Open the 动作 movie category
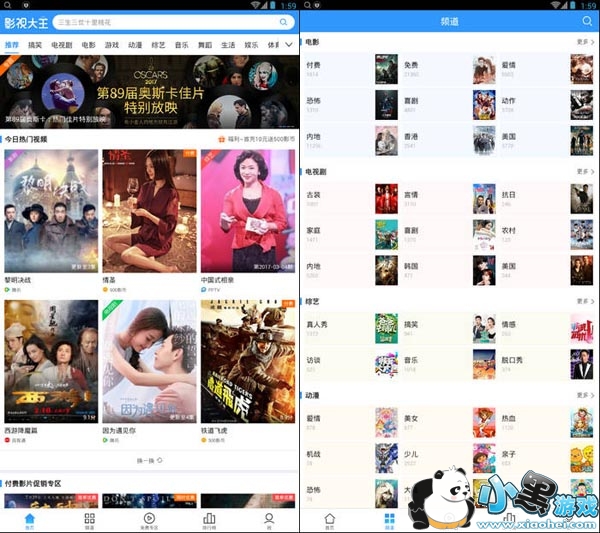 (548, 105)
